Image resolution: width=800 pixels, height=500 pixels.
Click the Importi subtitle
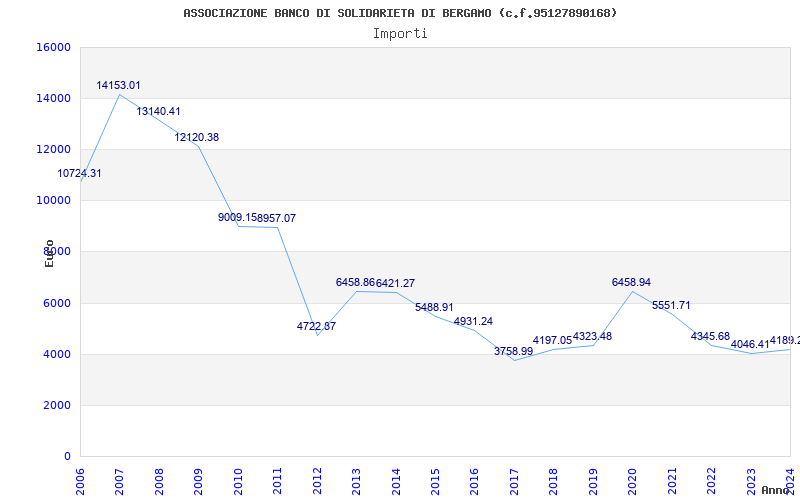click(x=400, y=34)
